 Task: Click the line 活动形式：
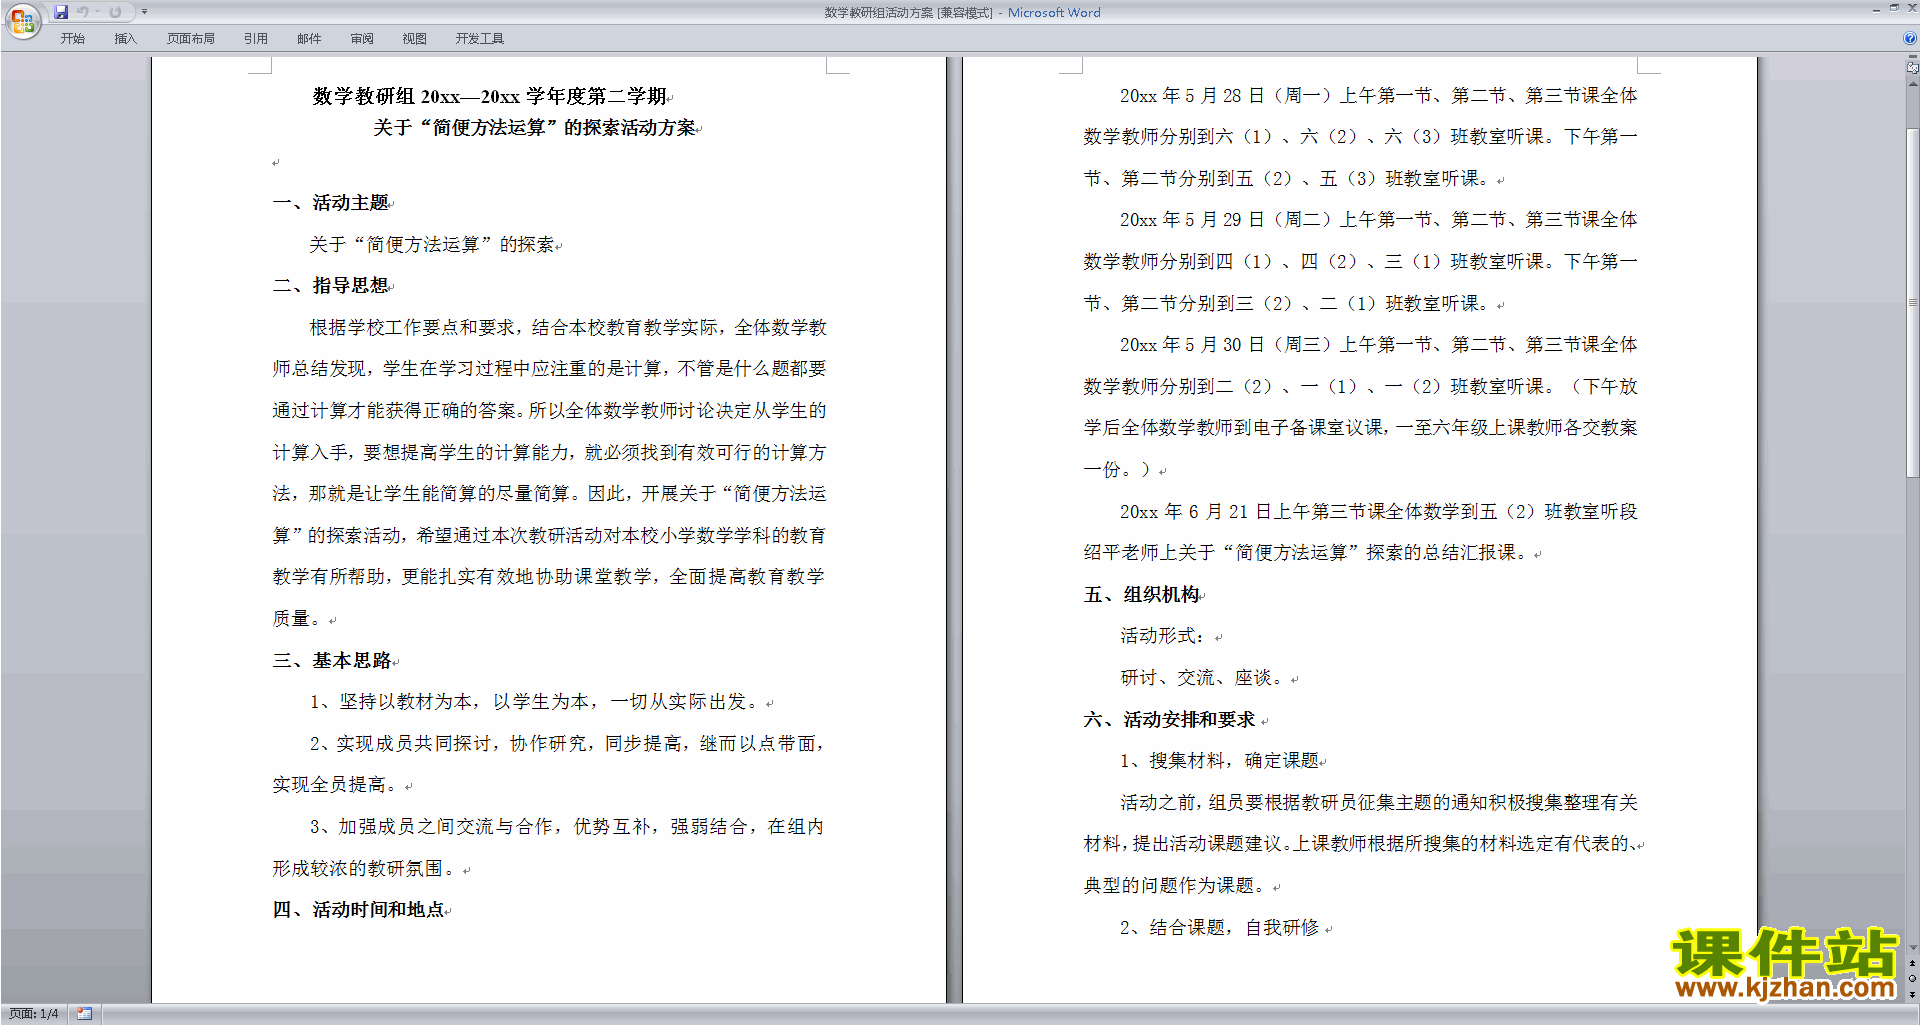click(1163, 635)
